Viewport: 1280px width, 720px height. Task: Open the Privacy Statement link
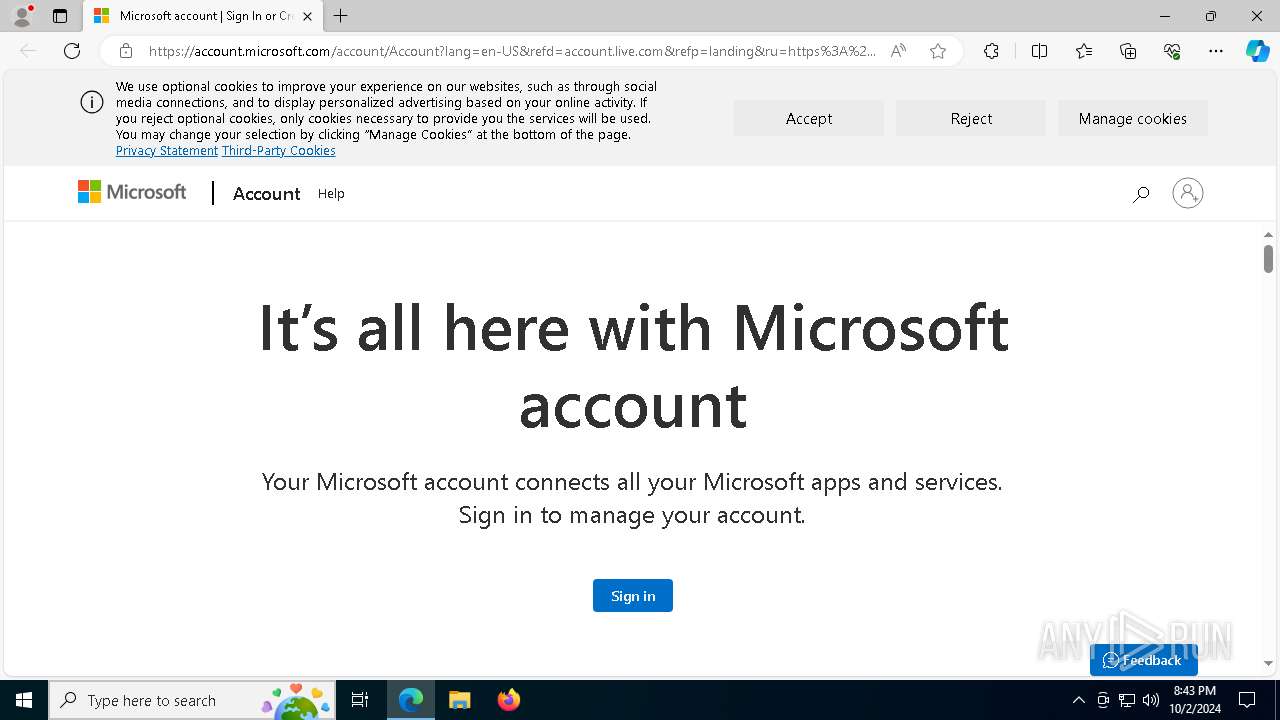click(x=167, y=151)
